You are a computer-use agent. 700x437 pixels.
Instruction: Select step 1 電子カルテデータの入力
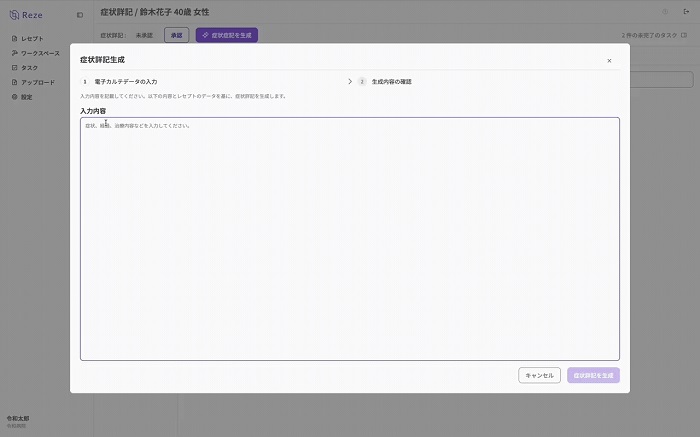coord(125,81)
